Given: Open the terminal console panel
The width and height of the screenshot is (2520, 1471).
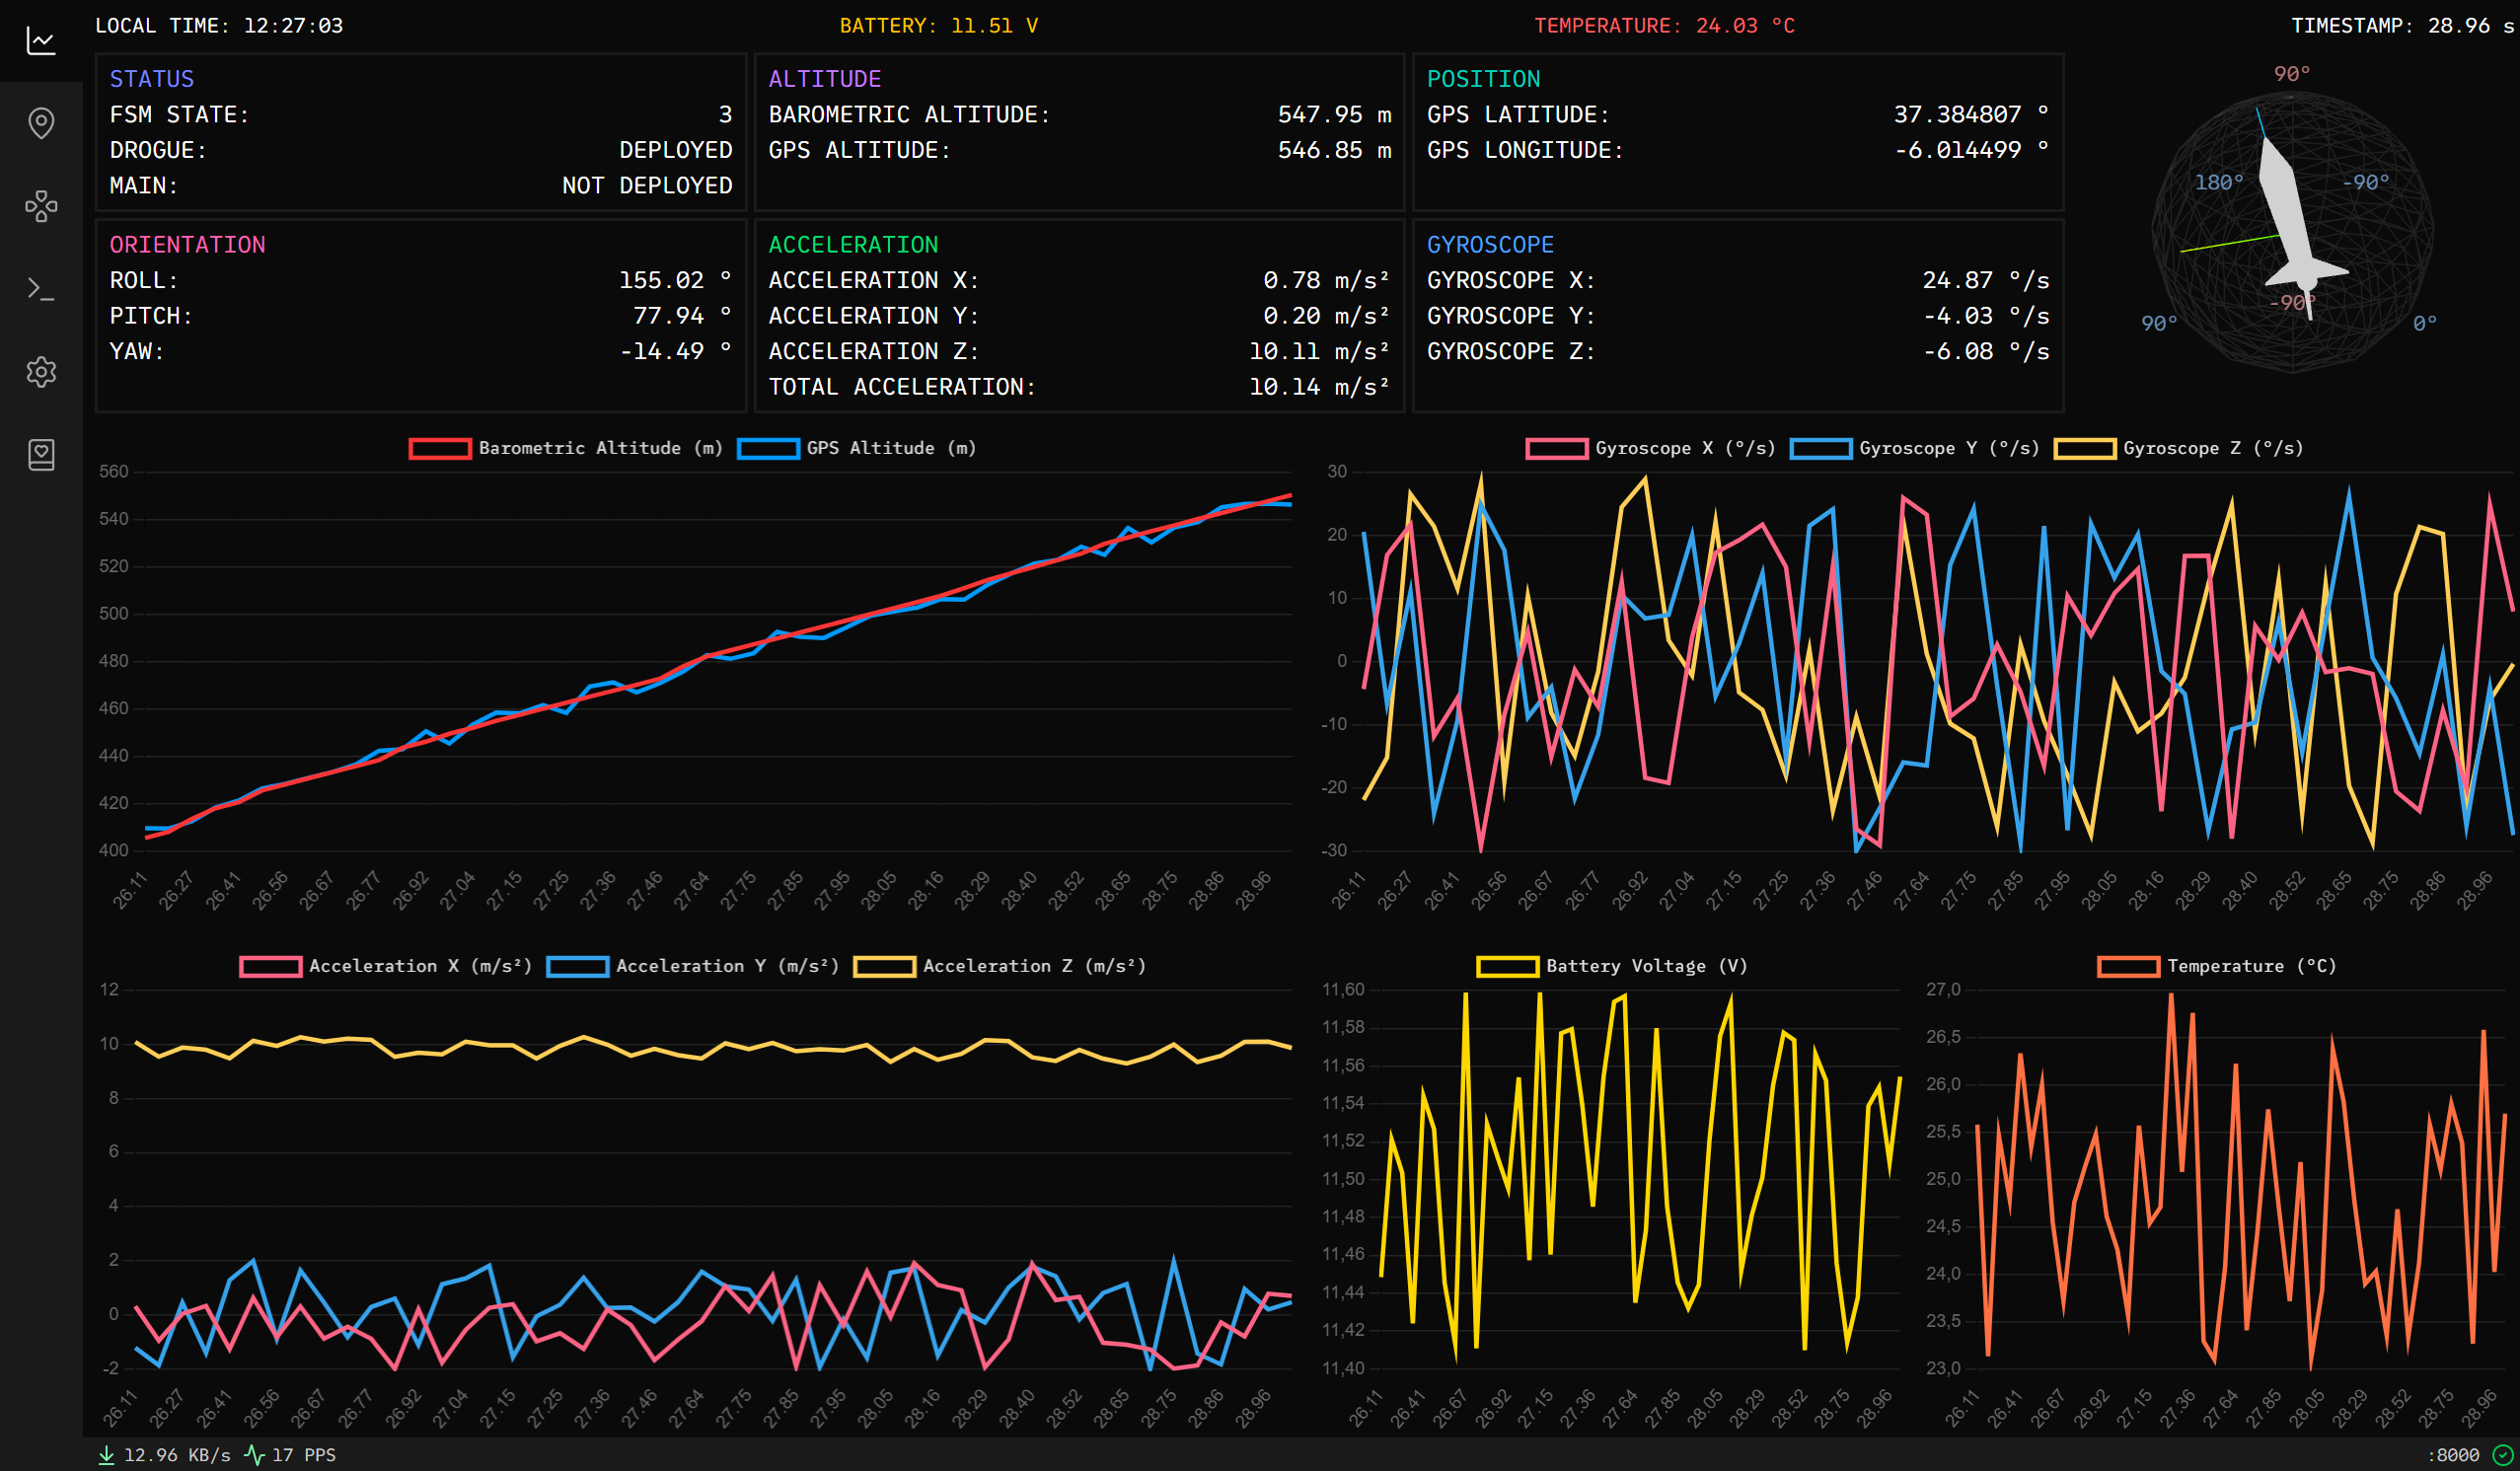Looking at the screenshot, I should pyautogui.click(x=41, y=288).
